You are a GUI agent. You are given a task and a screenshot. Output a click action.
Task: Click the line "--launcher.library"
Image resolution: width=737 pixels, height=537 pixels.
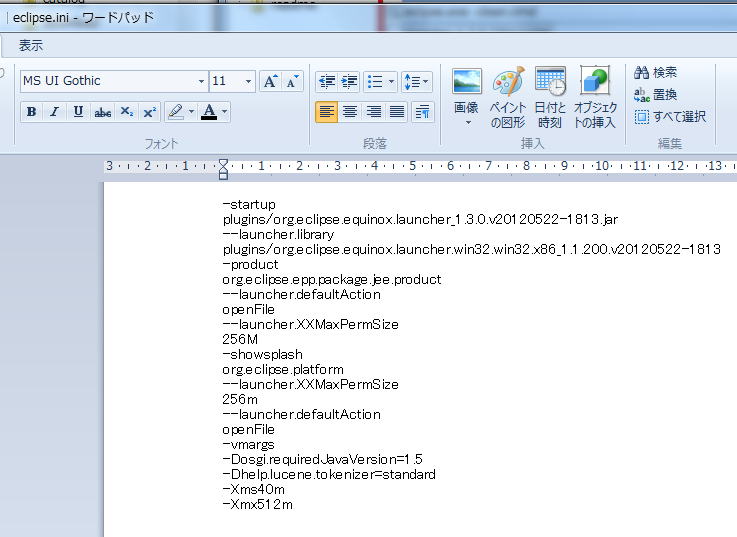pyautogui.click(x=278, y=235)
